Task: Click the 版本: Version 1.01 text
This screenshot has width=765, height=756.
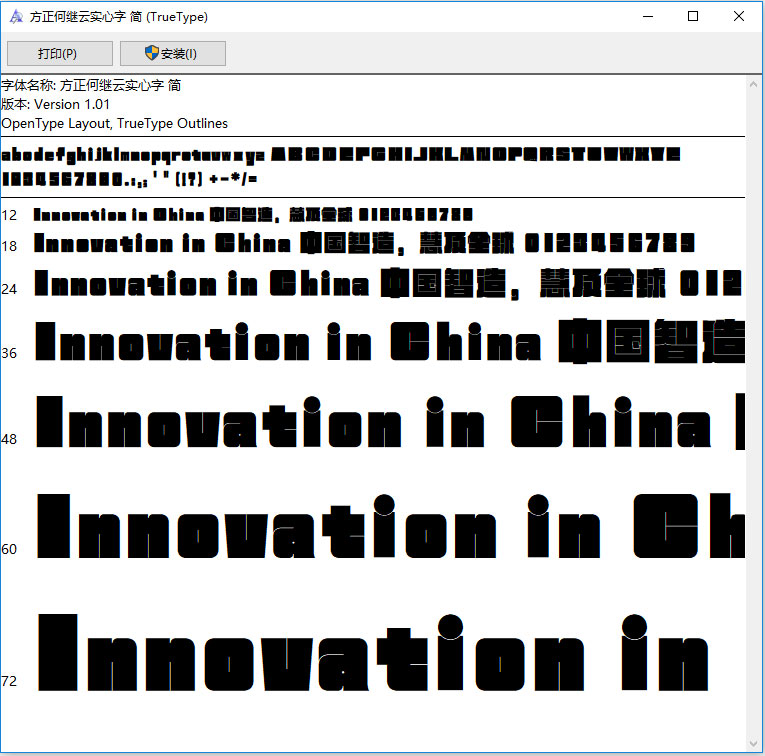Action: [56, 104]
